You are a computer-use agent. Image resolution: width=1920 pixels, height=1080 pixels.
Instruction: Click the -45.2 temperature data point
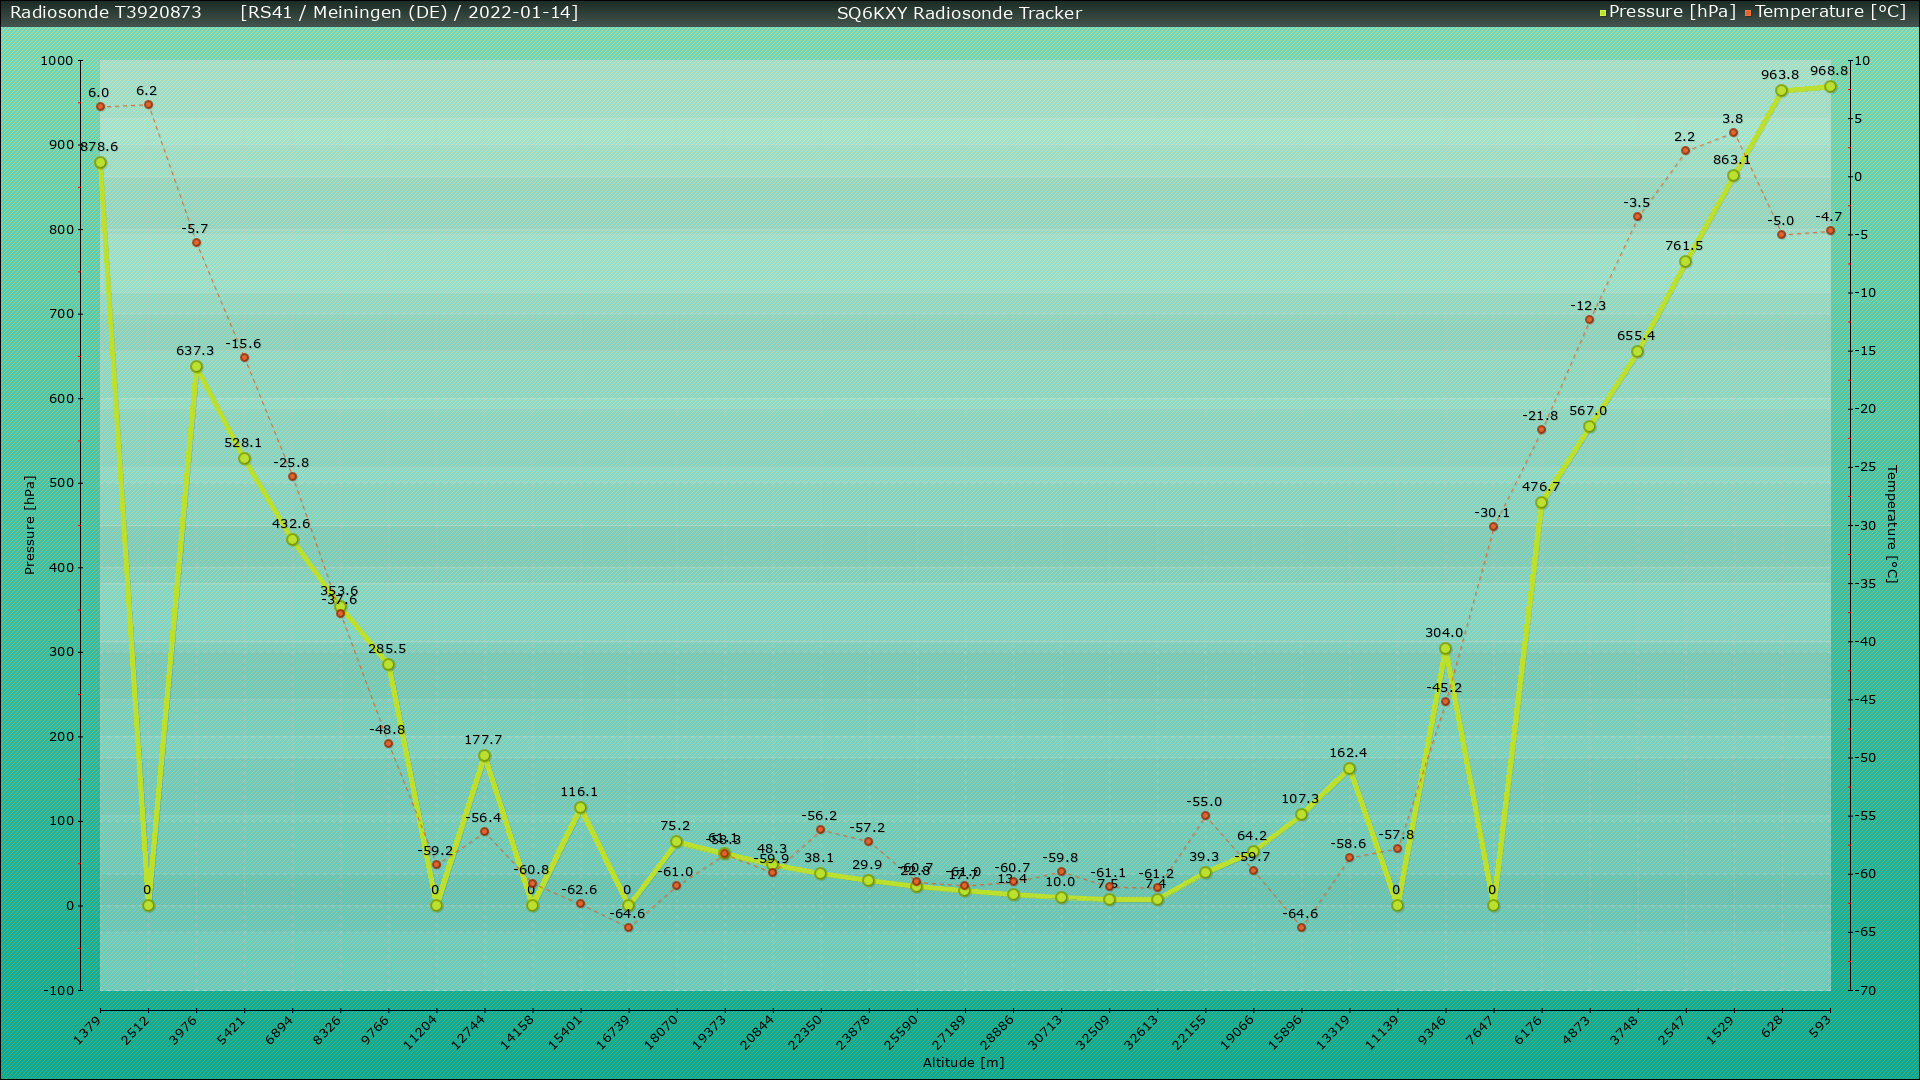click(1445, 702)
